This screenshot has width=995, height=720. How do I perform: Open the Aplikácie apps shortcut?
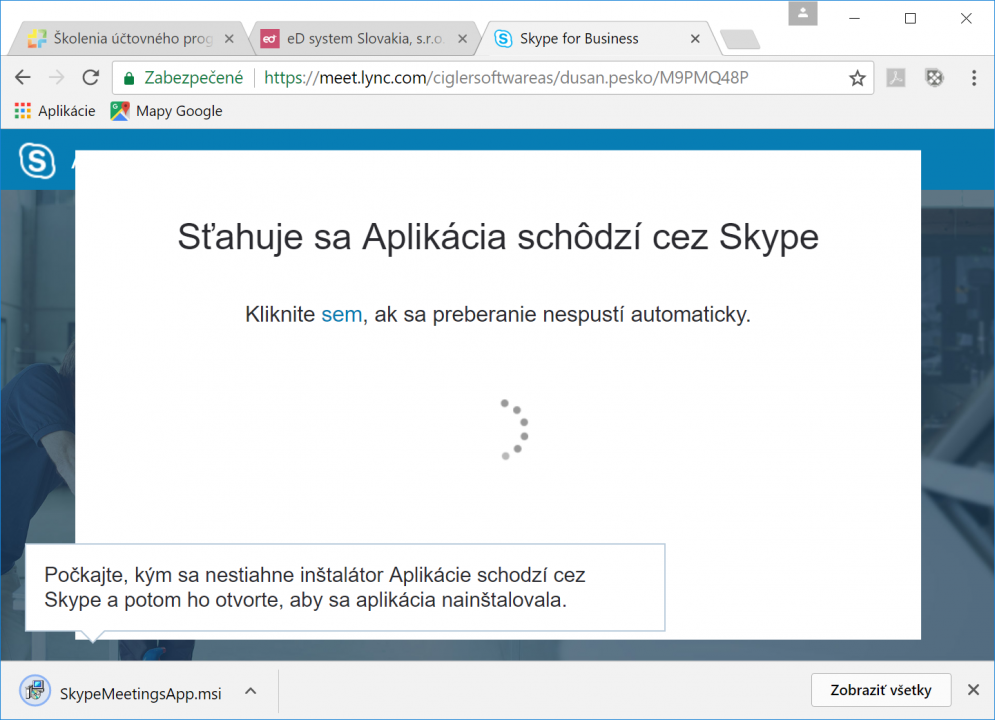pos(55,111)
